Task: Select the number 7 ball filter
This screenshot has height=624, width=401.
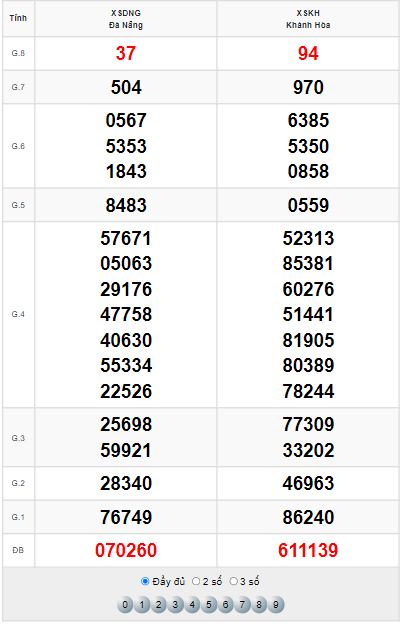Action: pyautogui.click(x=242, y=604)
